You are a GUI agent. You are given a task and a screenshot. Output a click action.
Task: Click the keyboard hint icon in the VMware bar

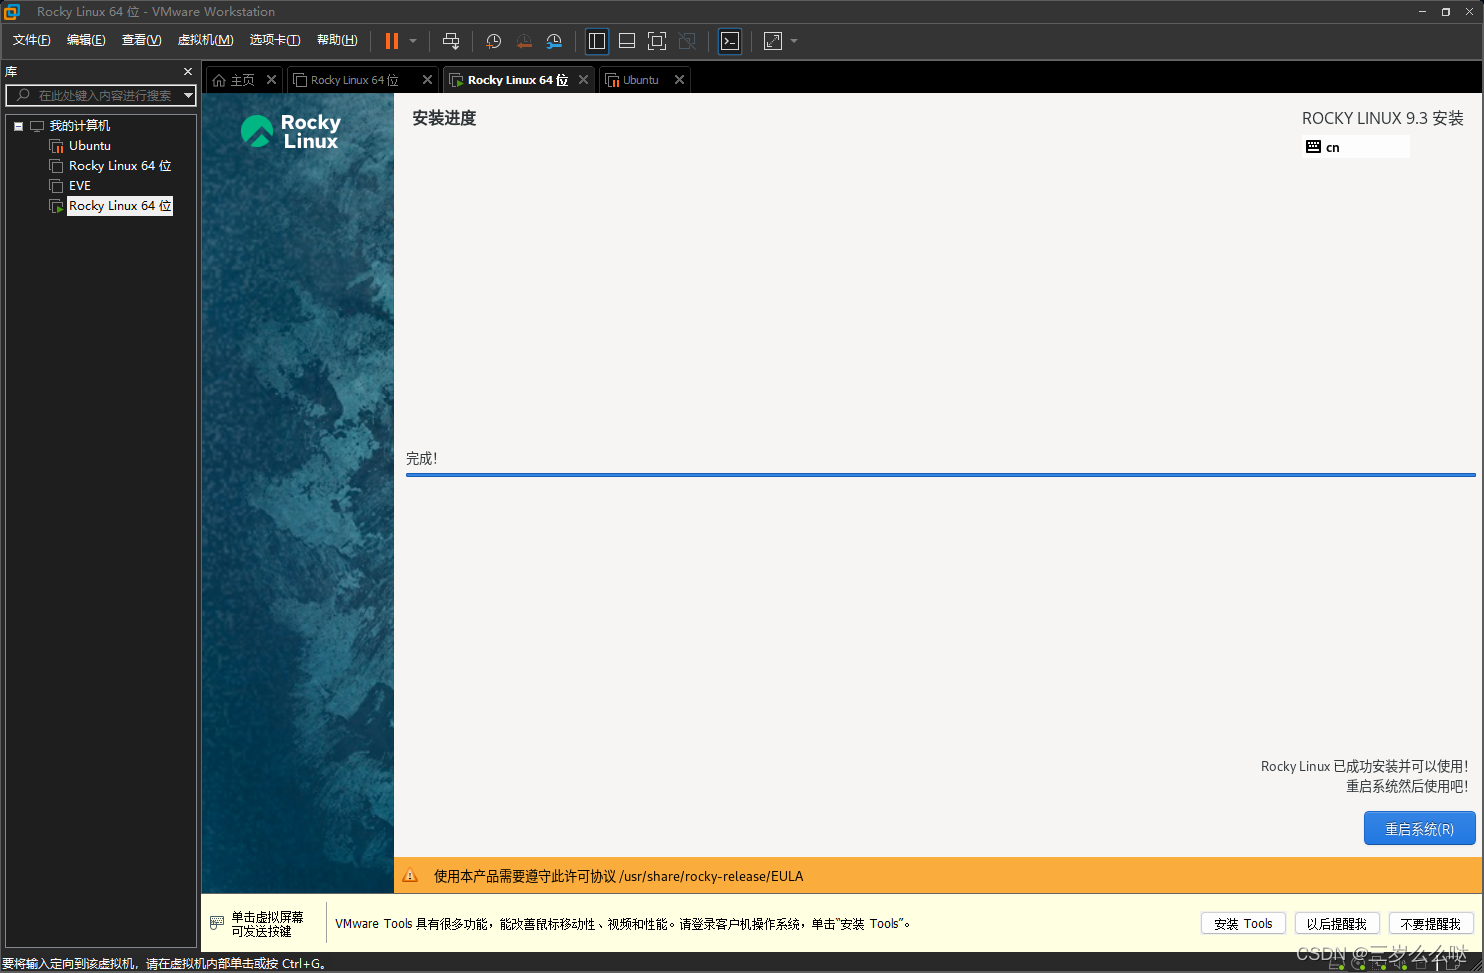point(217,923)
